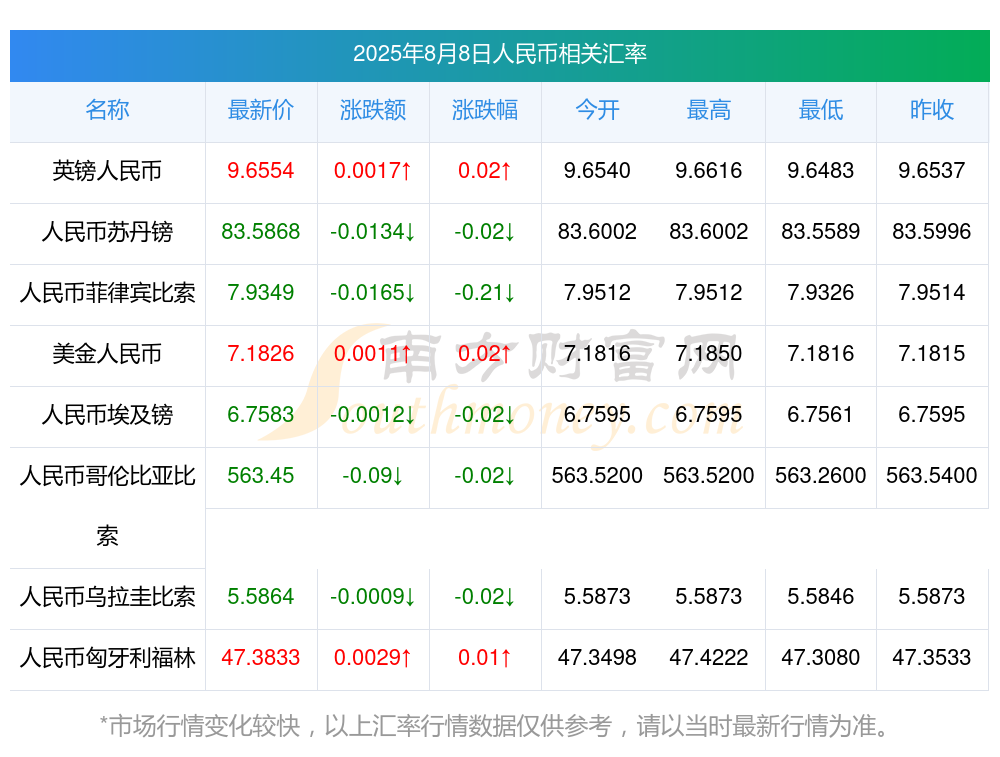Click the '名称' column header
The image size is (1000, 757).
(107, 110)
